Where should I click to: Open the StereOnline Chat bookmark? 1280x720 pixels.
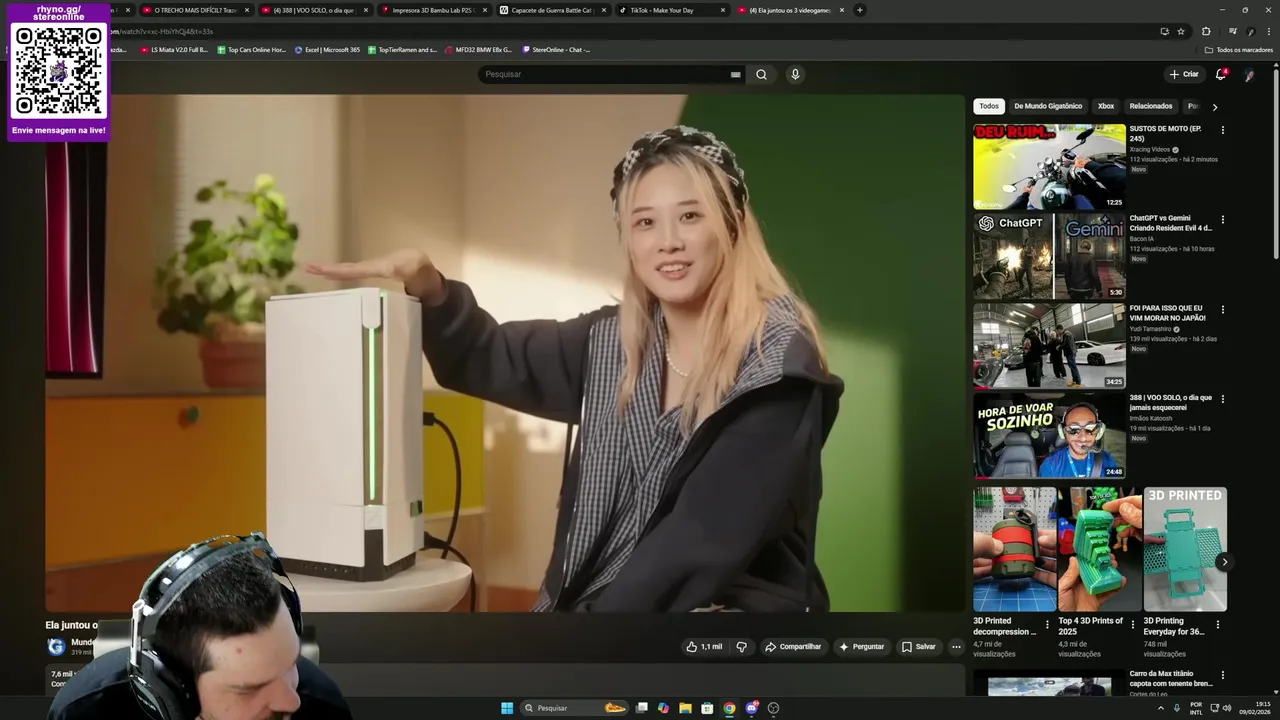[x=556, y=49]
